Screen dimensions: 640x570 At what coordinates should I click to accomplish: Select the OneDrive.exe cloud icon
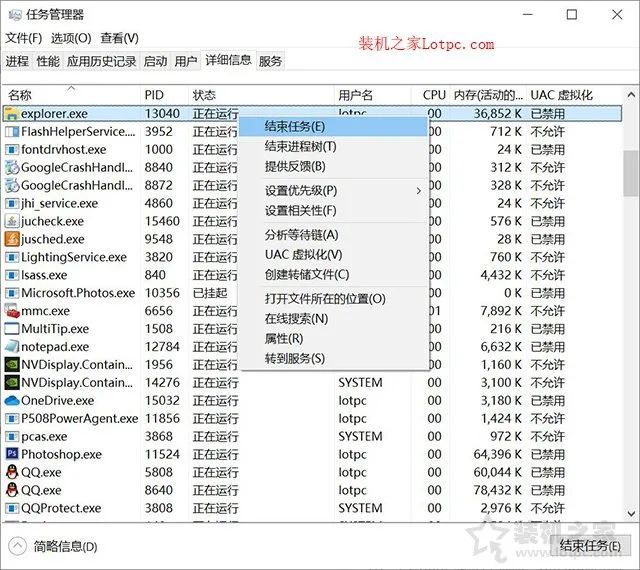[12, 400]
